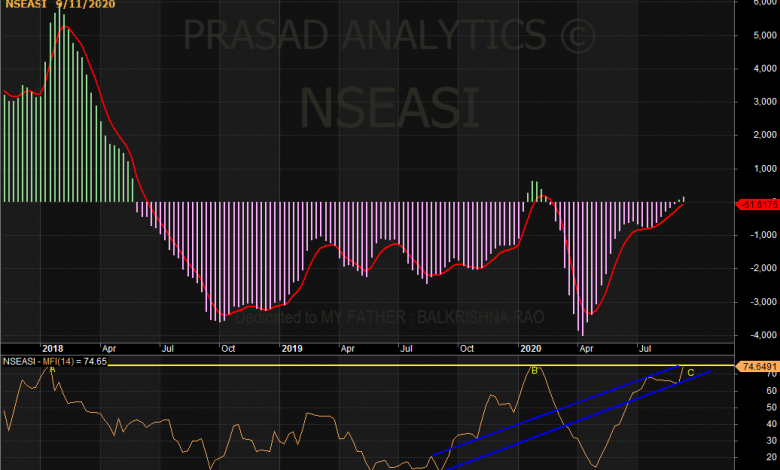
Task: Click the small green bars at early 2020
Action: click(534, 192)
